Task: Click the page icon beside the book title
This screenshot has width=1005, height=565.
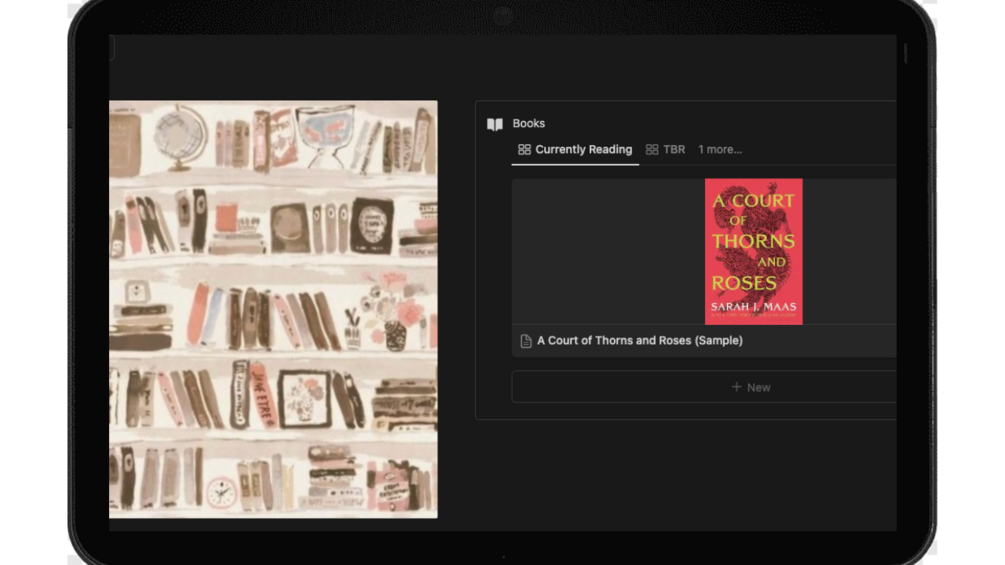Action: pos(526,341)
